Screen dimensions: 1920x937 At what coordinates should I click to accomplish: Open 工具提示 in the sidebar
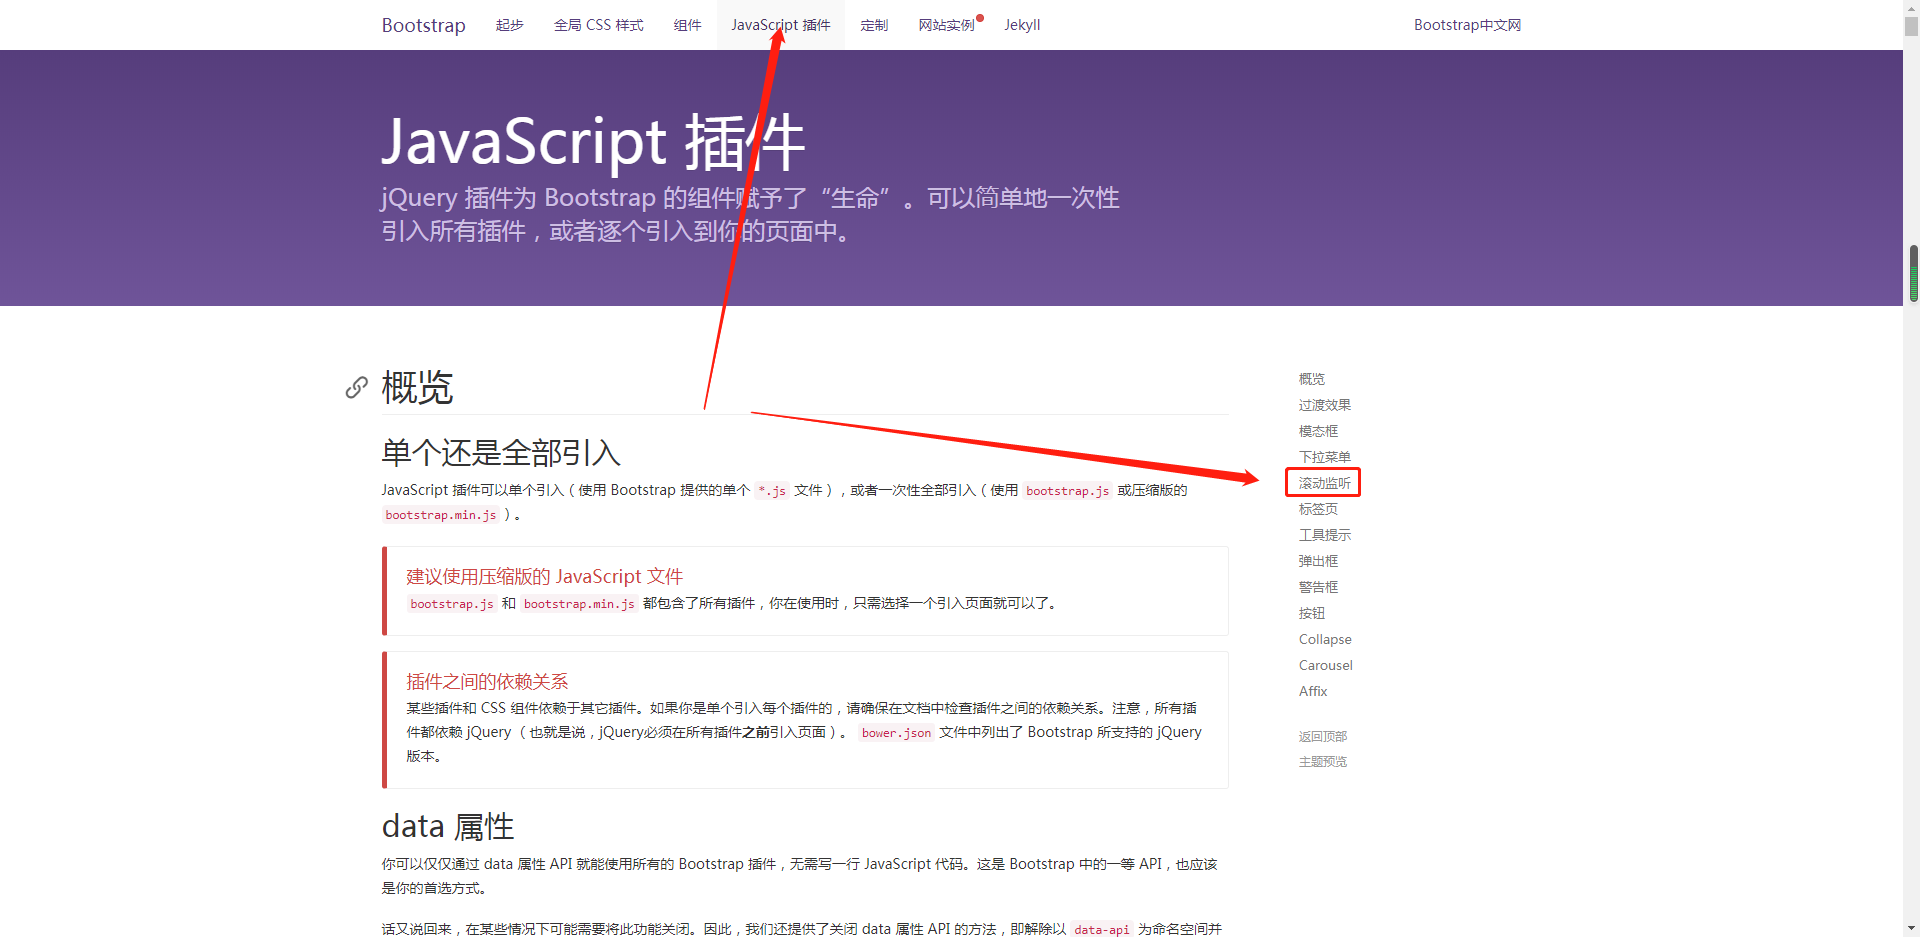[x=1325, y=535]
